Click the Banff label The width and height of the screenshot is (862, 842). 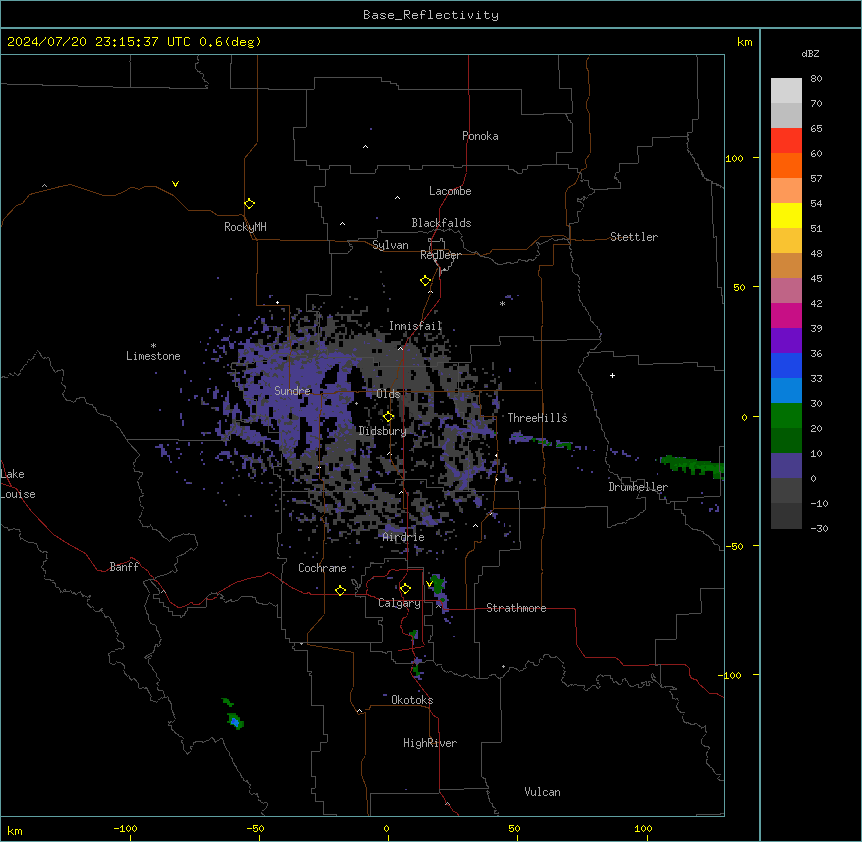click(124, 567)
